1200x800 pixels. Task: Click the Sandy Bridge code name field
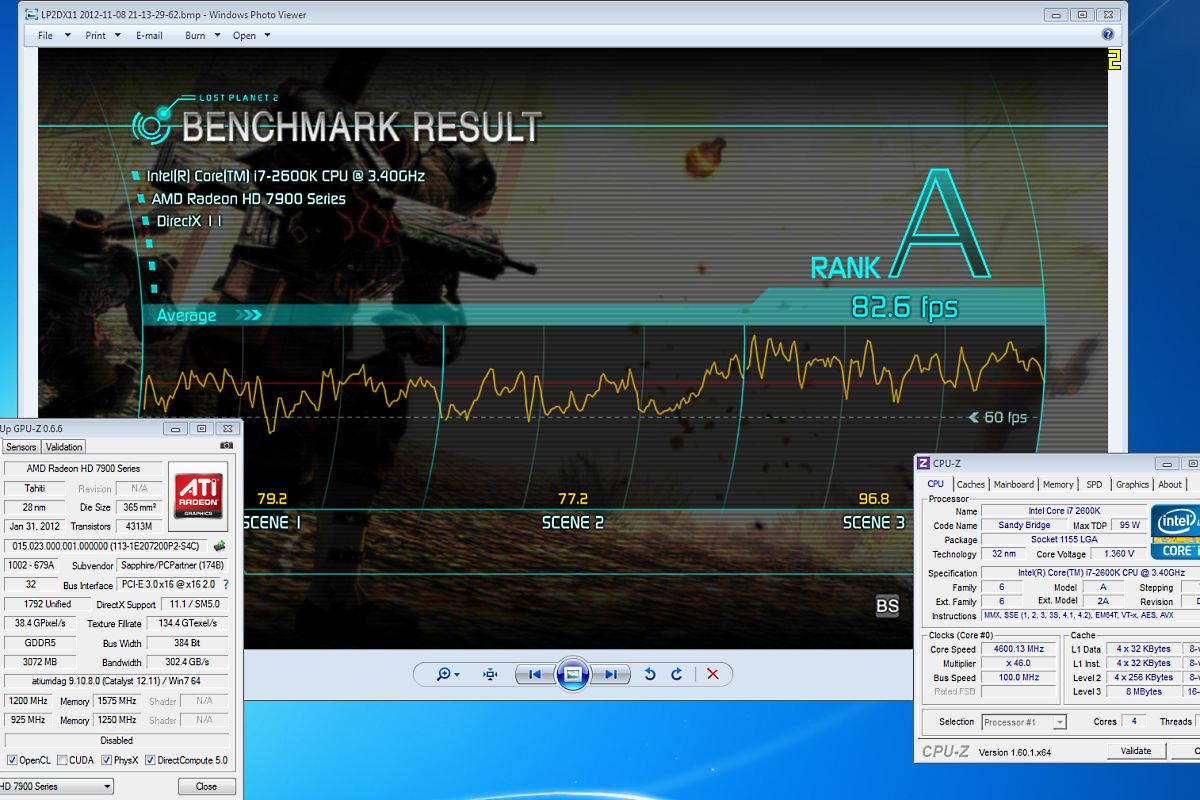pyautogui.click(x=1024, y=525)
